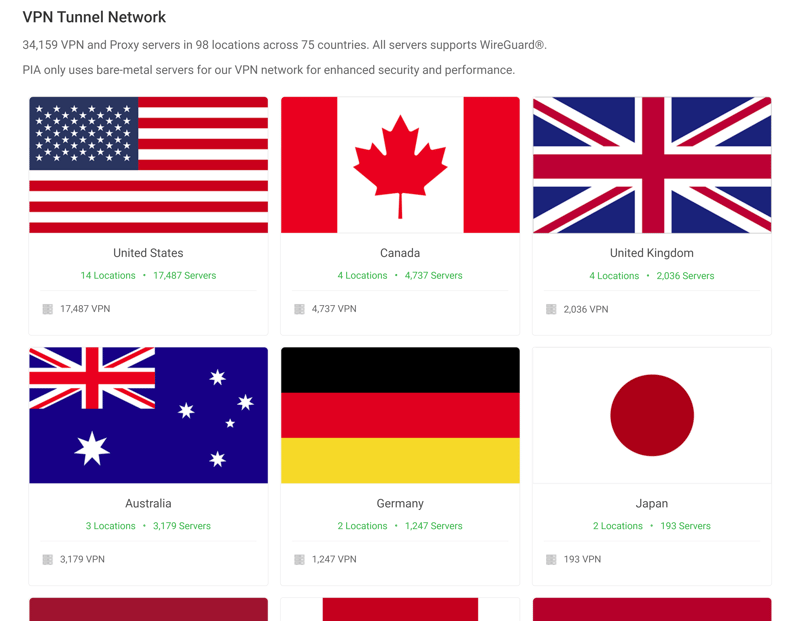Choose the Germany flag thumbnail
Image resolution: width=800 pixels, height=621 pixels.
coord(400,415)
